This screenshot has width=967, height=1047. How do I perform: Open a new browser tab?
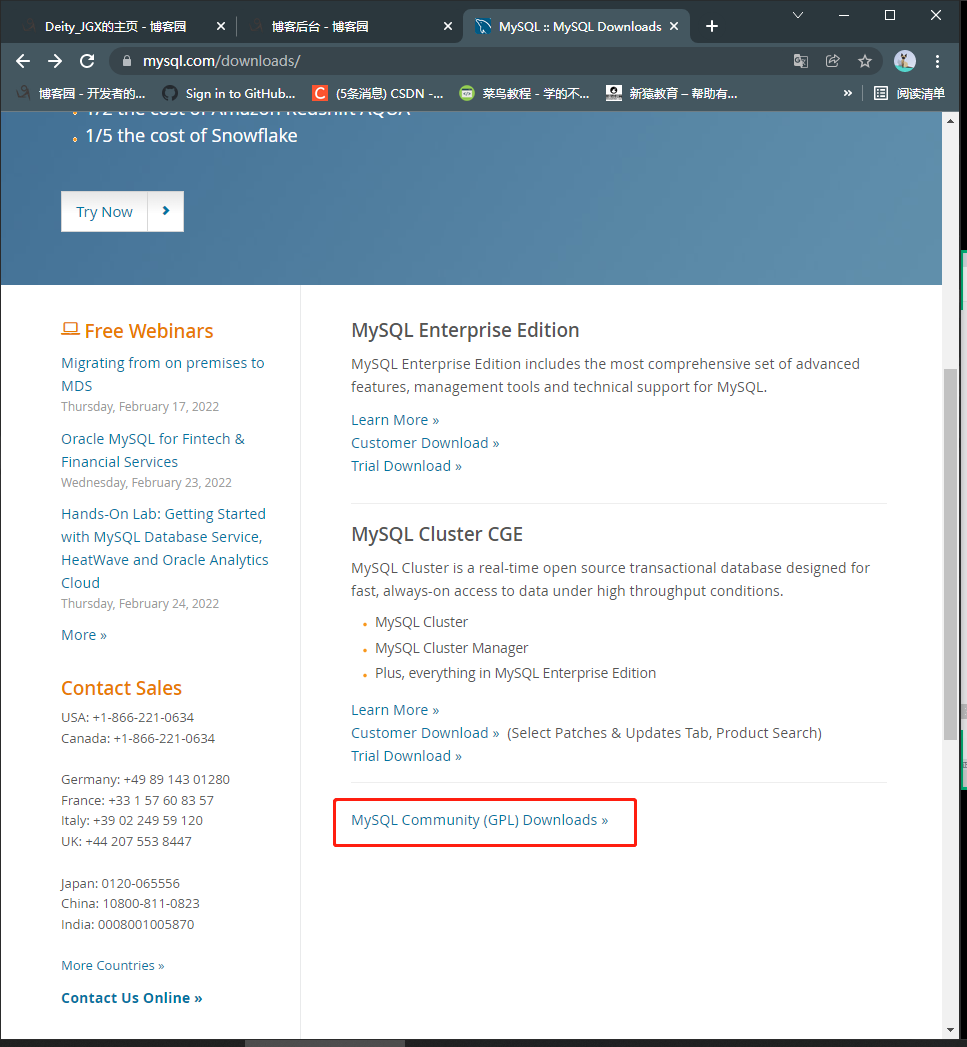point(712,26)
